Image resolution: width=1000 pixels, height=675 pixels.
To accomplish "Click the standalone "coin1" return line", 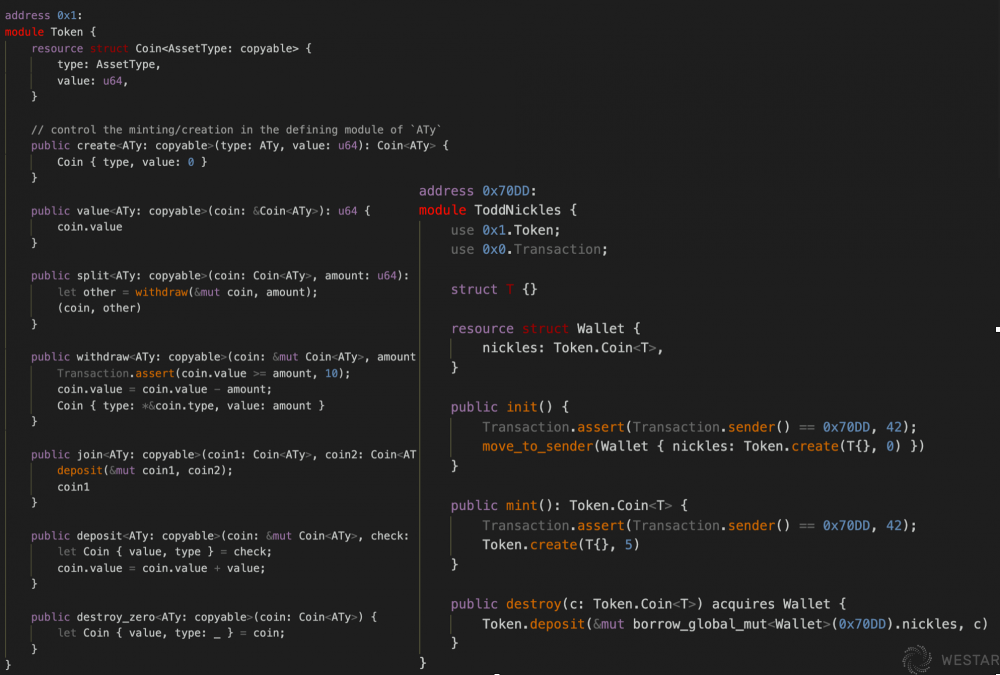I will [73, 487].
